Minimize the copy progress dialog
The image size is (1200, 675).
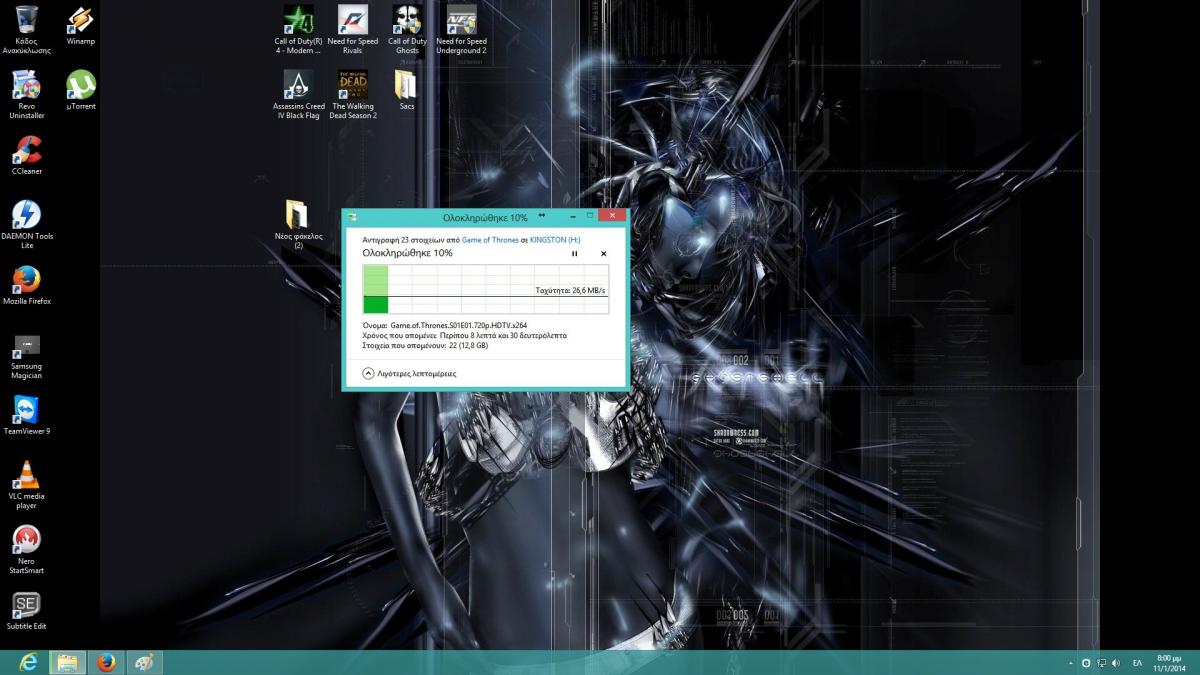573,215
